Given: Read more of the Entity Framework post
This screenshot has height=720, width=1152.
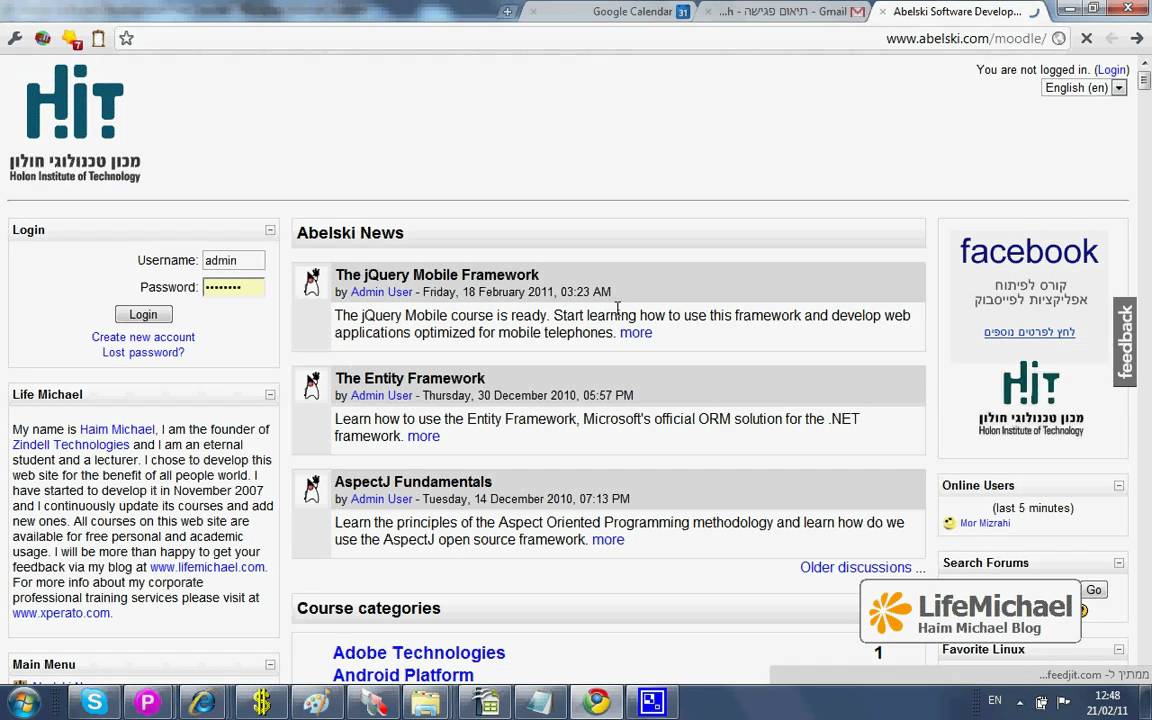Looking at the screenshot, I should pos(424,436).
